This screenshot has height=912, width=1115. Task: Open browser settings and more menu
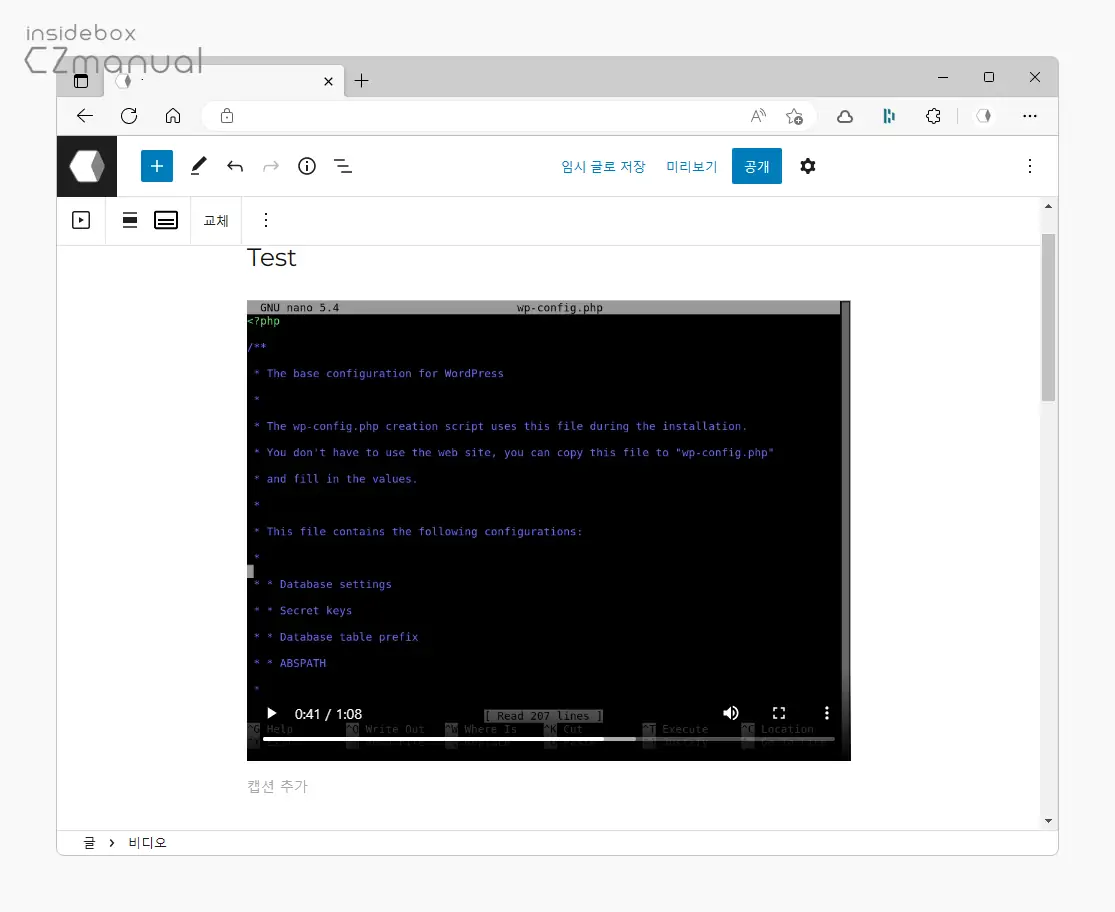tap(1030, 116)
